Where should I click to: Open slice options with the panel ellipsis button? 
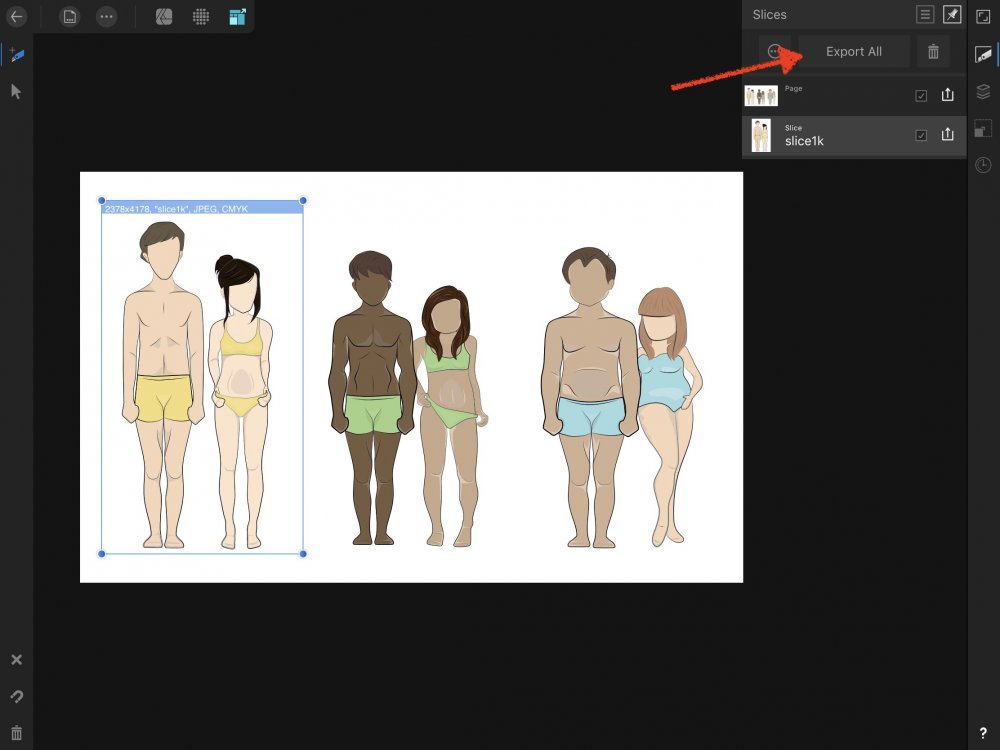coord(773,51)
